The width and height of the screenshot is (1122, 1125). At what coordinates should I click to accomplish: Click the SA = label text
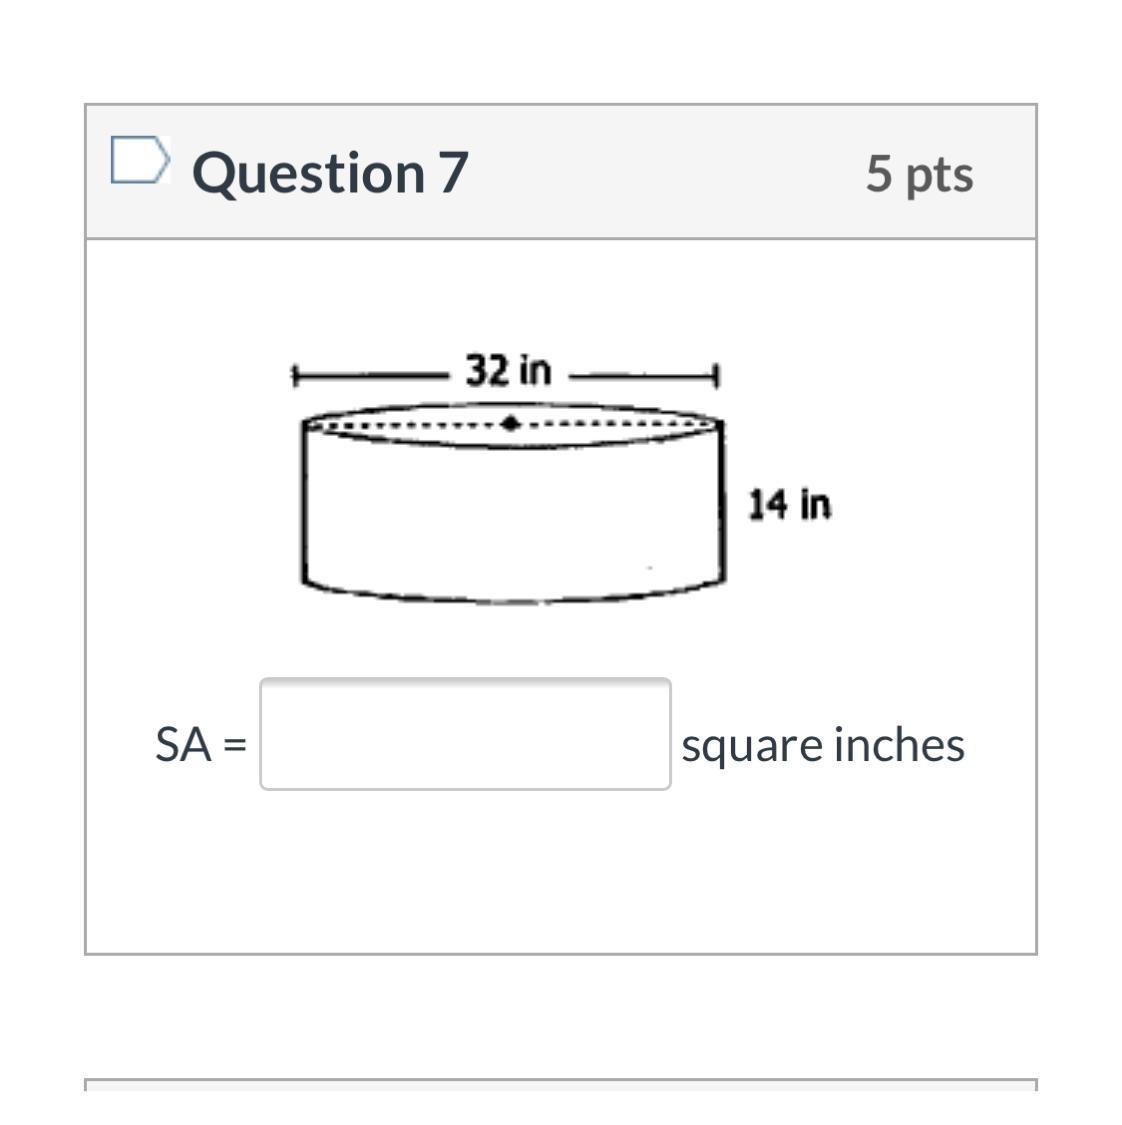click(x=201, y=744)
